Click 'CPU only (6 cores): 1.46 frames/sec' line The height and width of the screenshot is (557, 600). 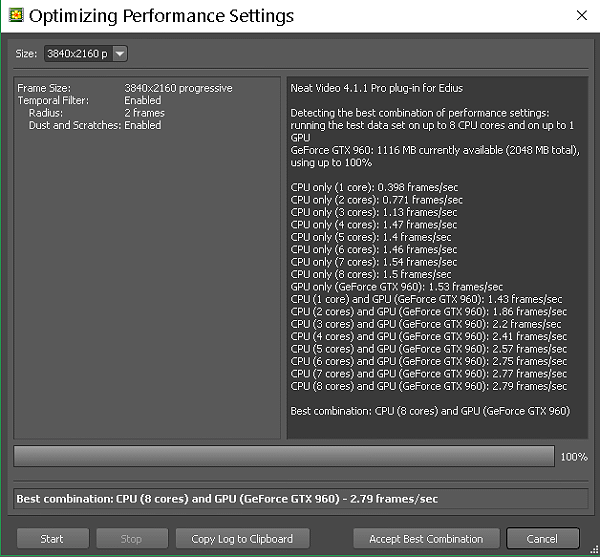pyautogui.click(x=374, y=249)
